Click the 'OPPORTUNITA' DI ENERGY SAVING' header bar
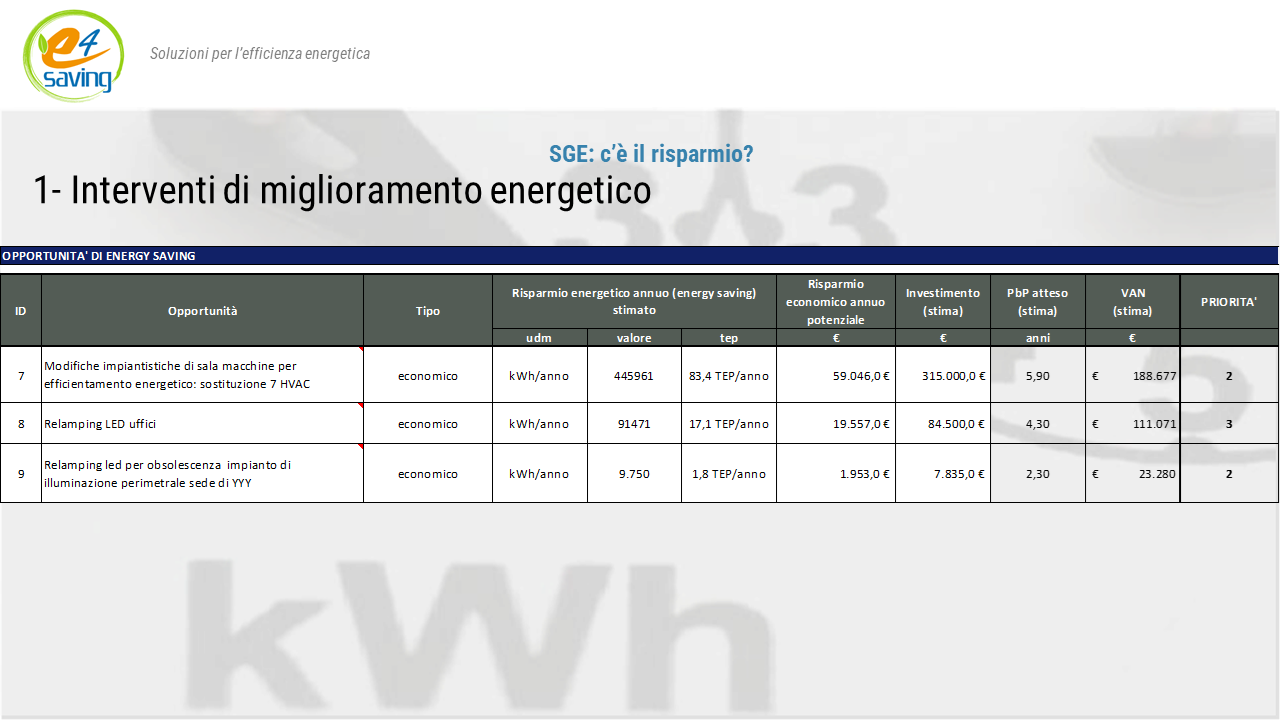The width and height of the screenshot is (1280, 720). 640,256
